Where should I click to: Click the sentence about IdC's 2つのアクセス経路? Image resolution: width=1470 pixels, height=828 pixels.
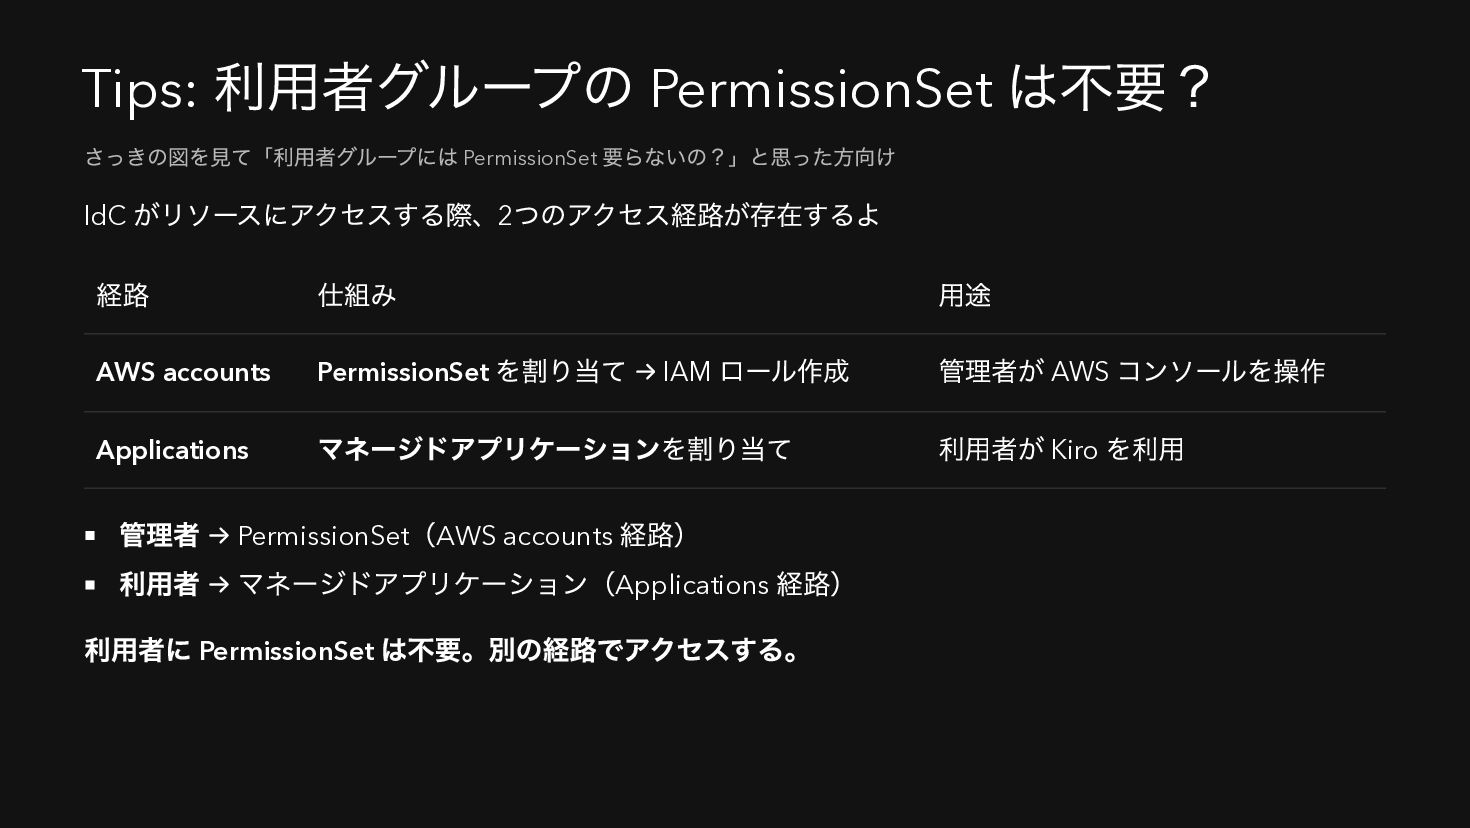[x=482, y=215]
